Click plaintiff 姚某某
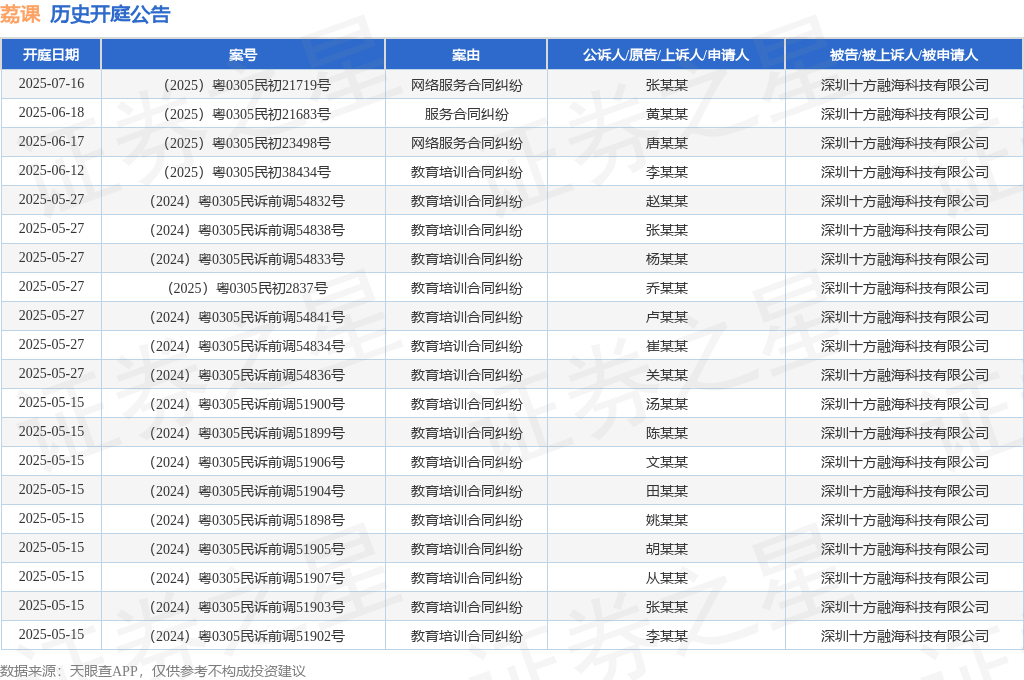Screen dimensions: 1024x680 (666, 520)
